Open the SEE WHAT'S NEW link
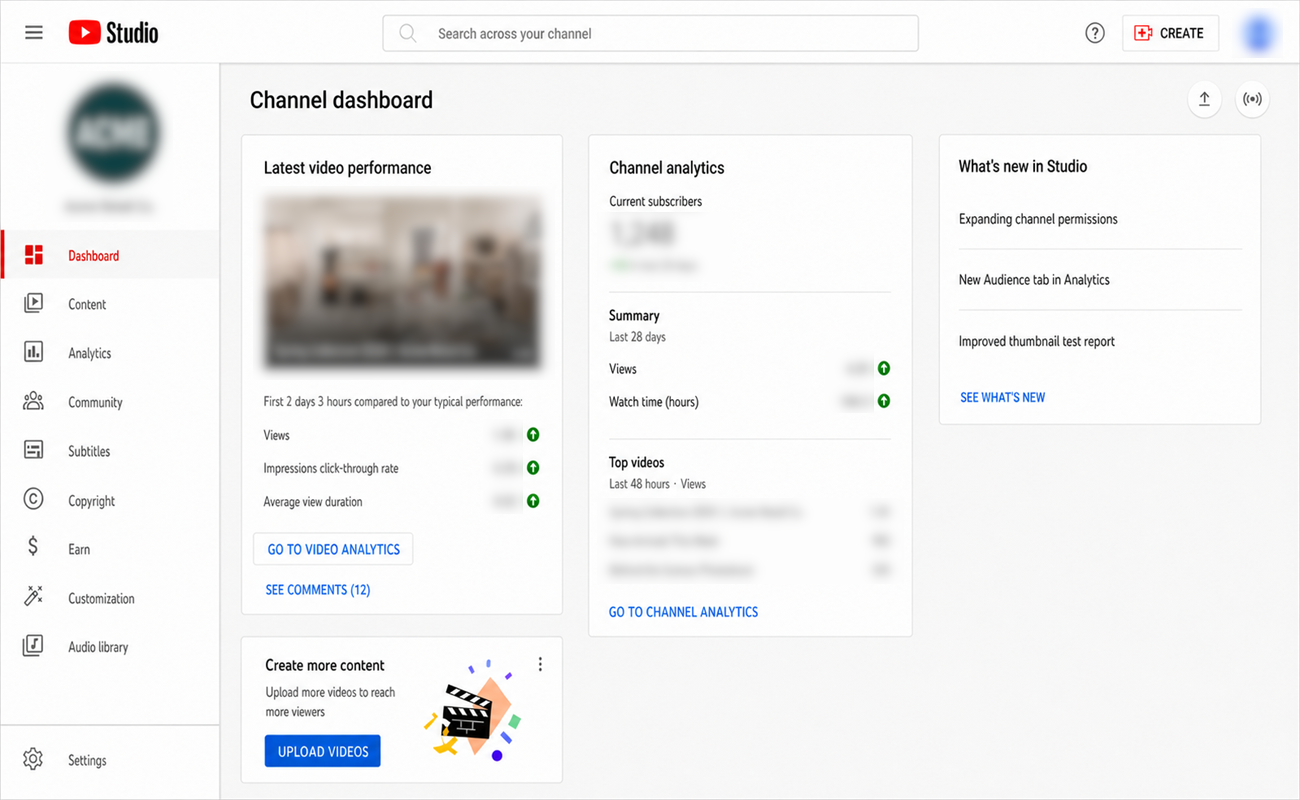 1003,397
